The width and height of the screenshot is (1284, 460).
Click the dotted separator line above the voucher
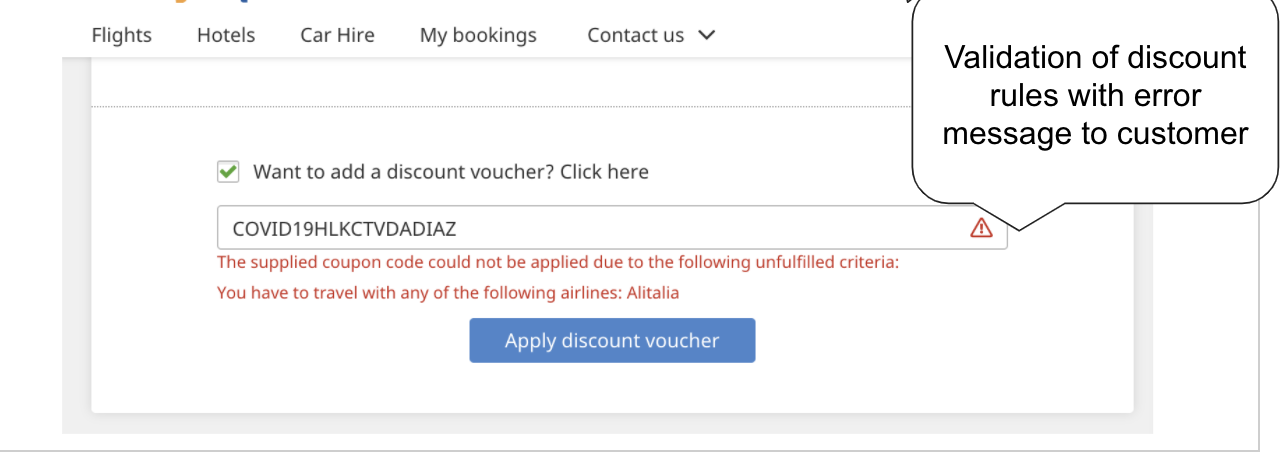501,106
